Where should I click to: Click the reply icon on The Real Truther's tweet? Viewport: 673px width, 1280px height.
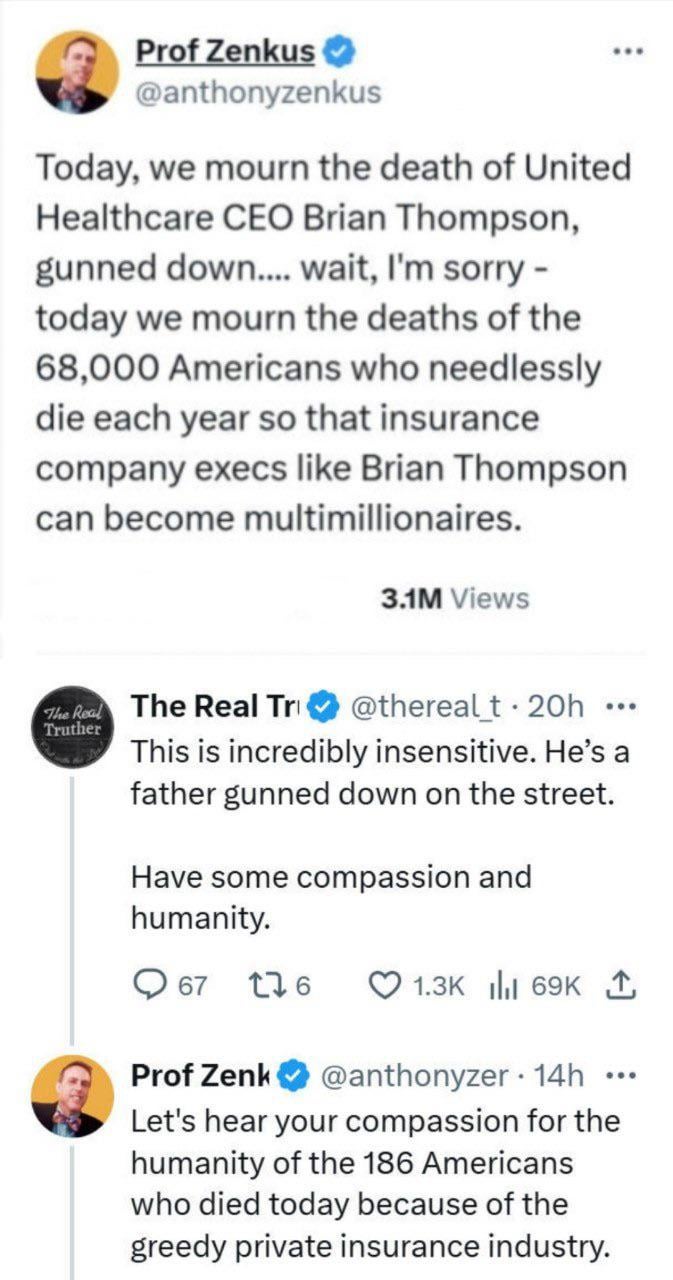click(148, 986)
